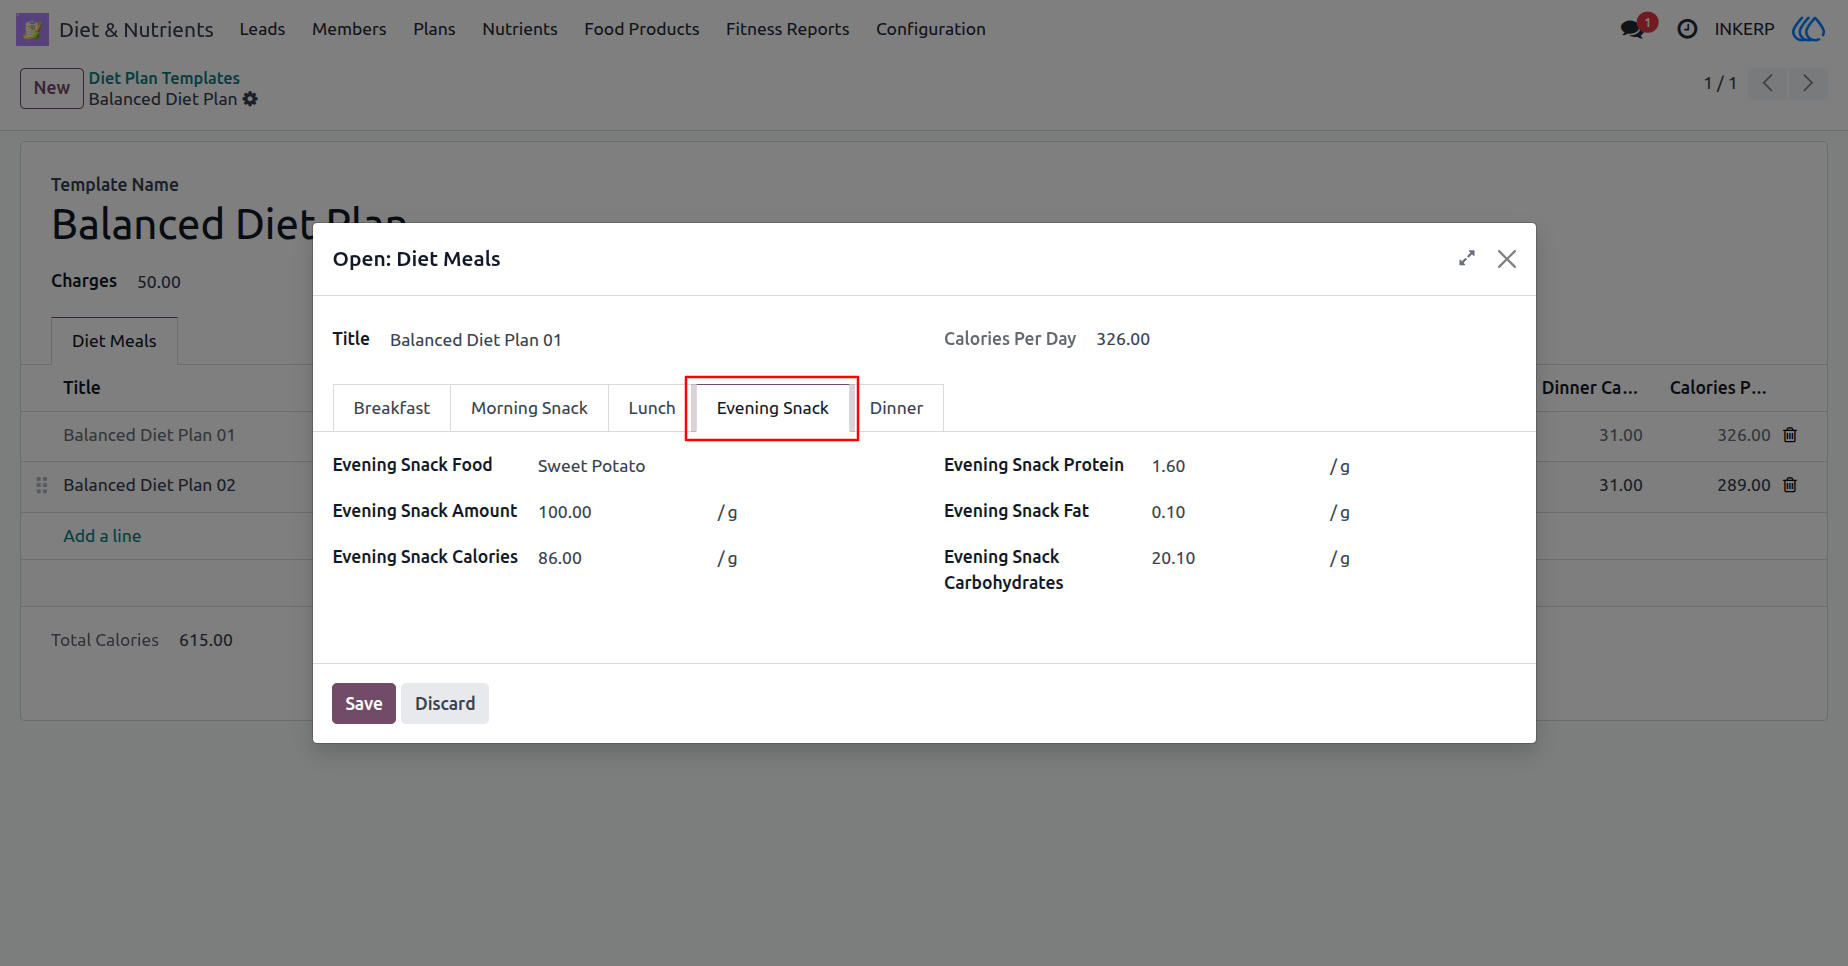Image resolution: width=1848 pixels, height=966 pixels.
Task: Open the activities clock icon
Action: (x=1687, y=29)
